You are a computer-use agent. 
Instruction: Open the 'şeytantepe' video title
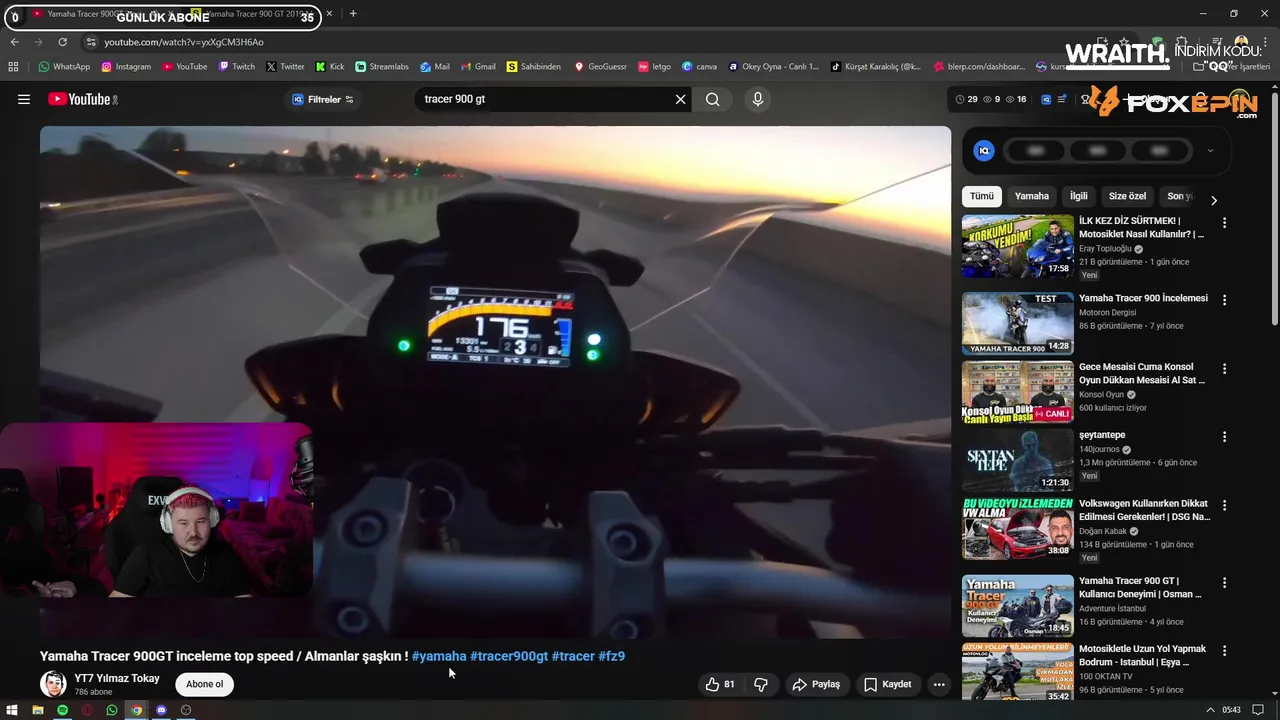tap(1102, 435)
